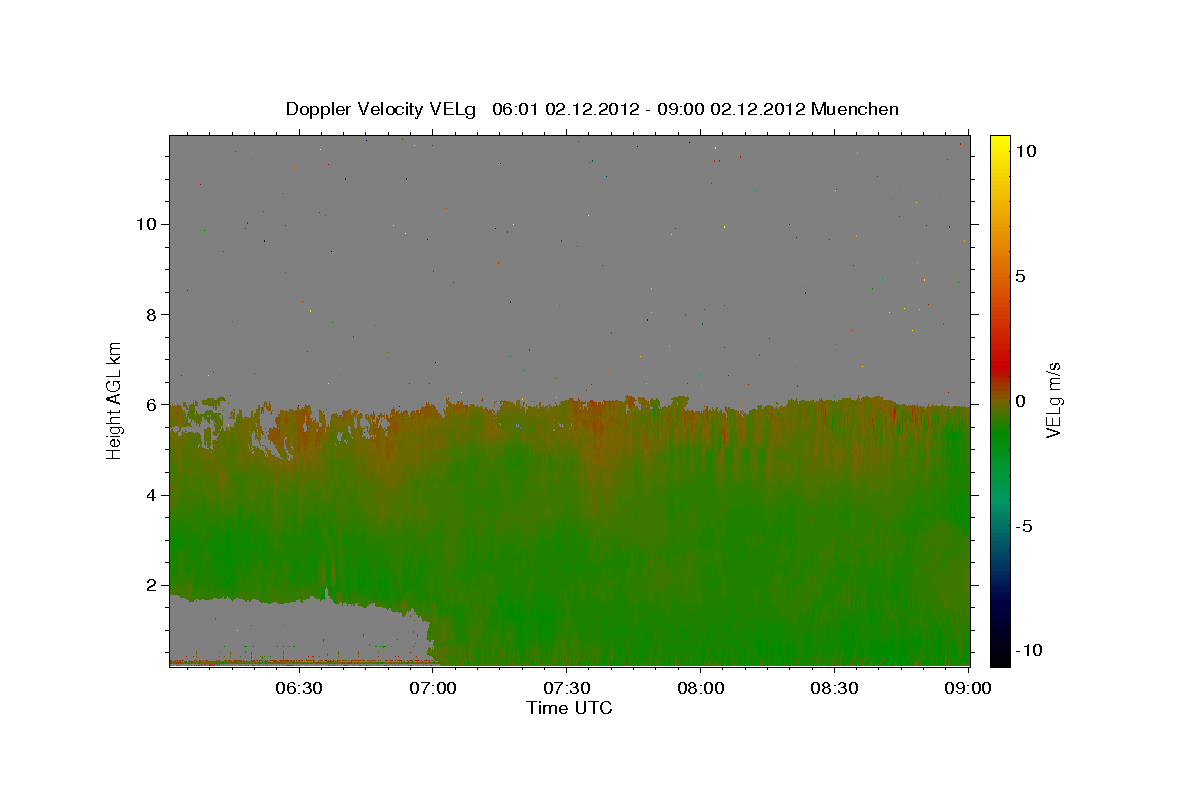
Task: Select the 07:00 time tick label
Action: [432, 688]
